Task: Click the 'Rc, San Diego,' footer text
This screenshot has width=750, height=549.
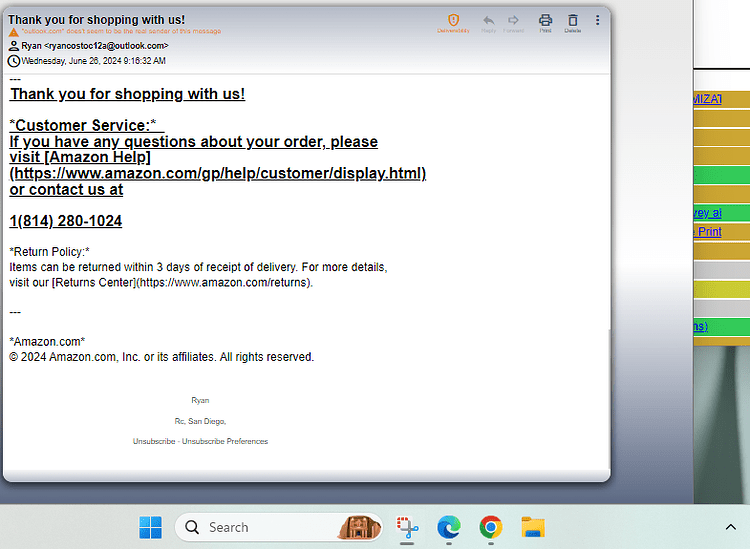Action: [200, 421]
